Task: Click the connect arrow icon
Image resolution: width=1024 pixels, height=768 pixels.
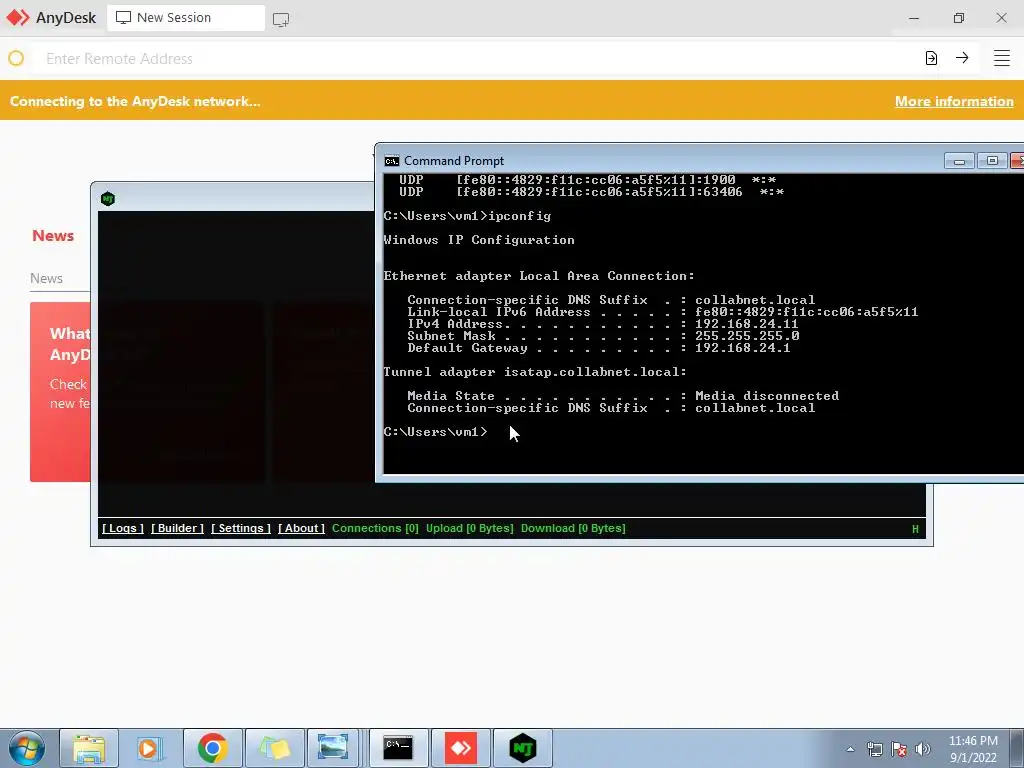Action: point(962,58)
